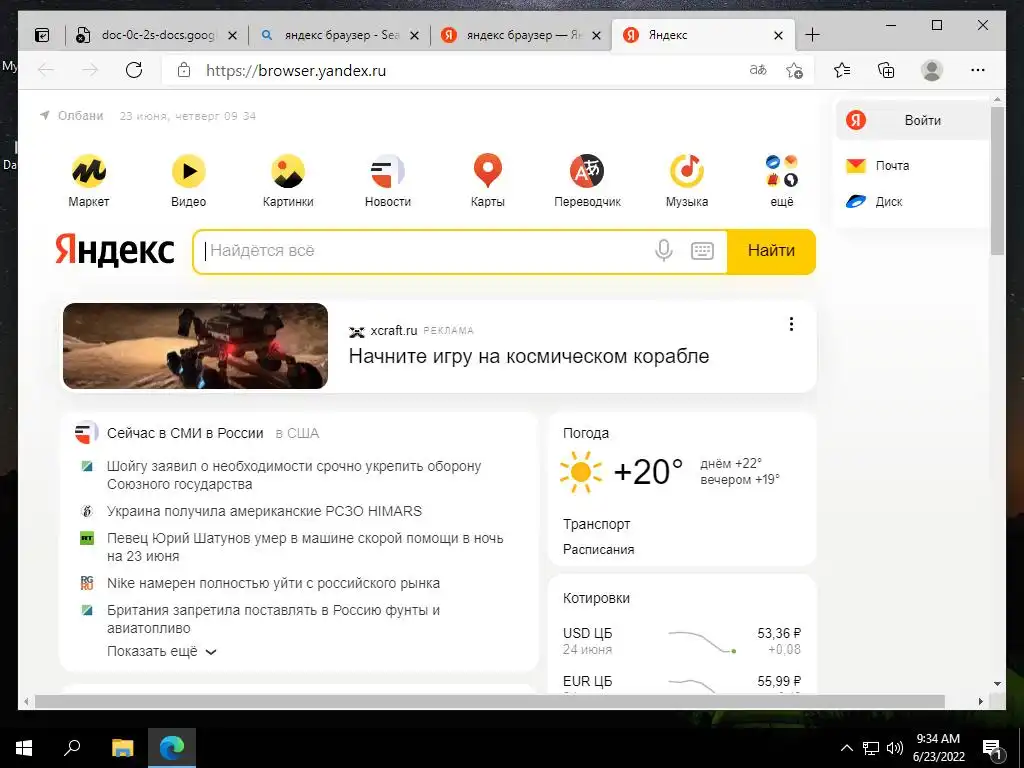1024x768 pixels.
Task: Activate voice search microphone icon
Action: pos(664,251)
